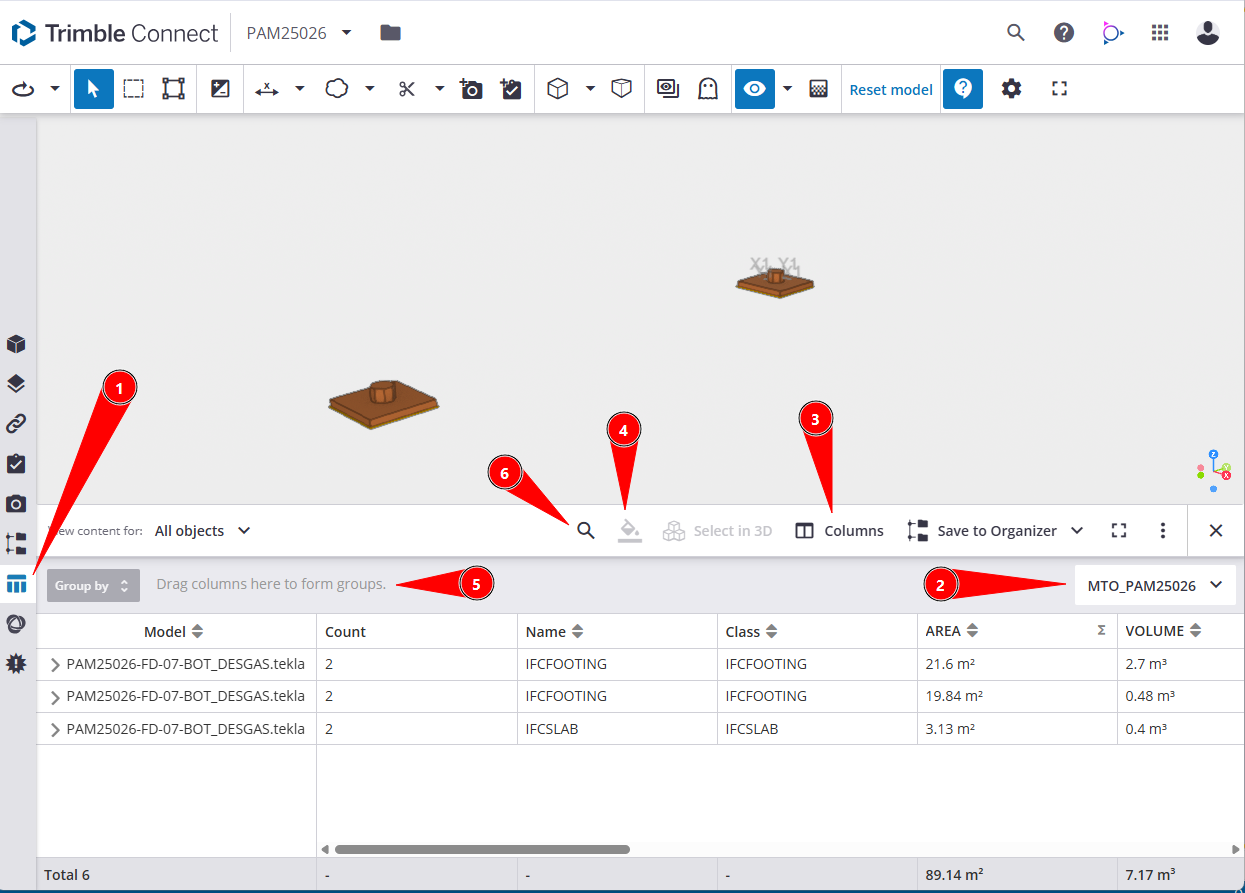
Task: Open the ToDo checklist in the sidebar
Action: [x=16, y=464]
